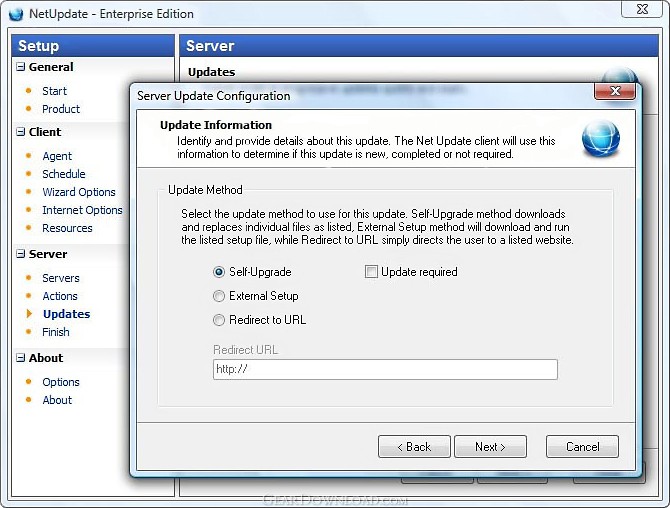Close the NetUpdate main window
This screenshot has height=508, width=670.
click(x=642, y=9)
